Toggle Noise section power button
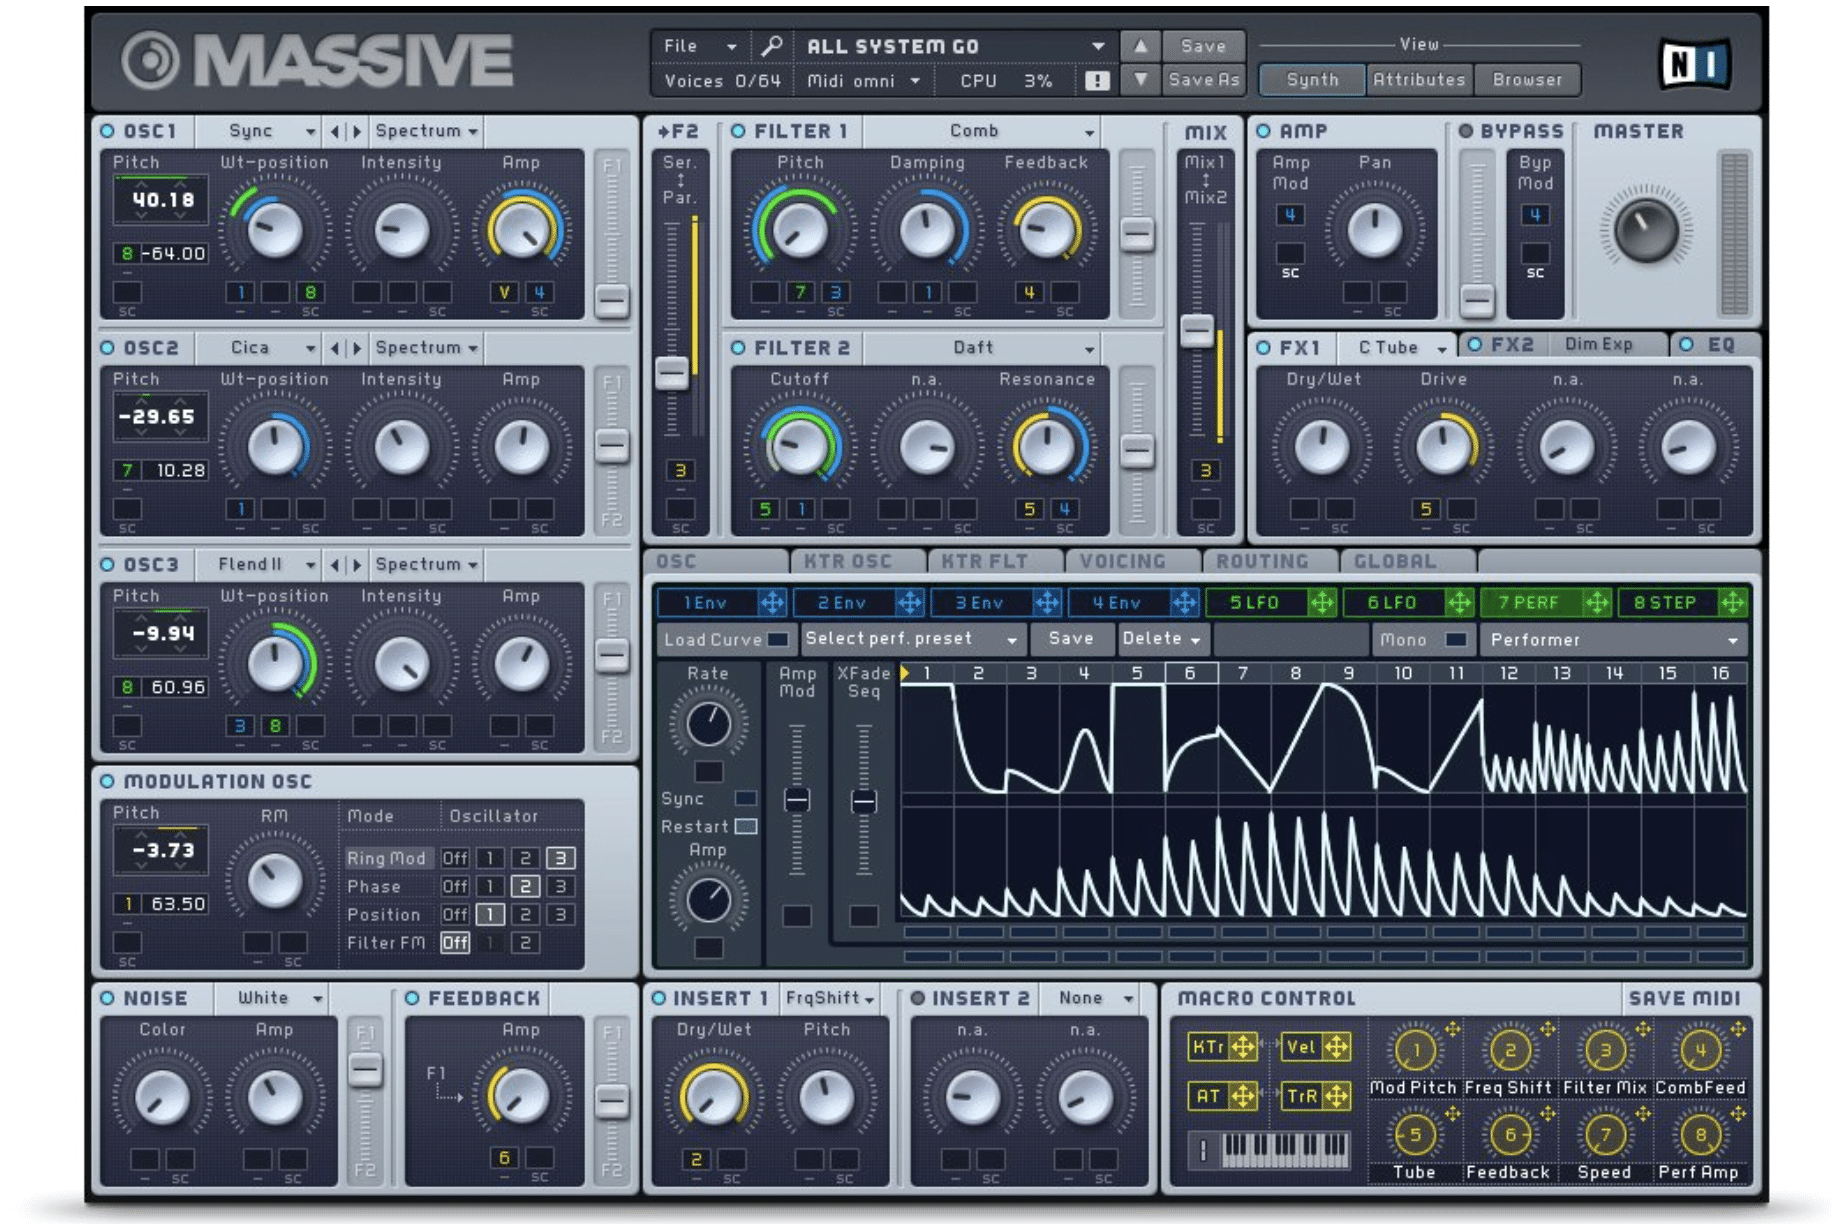 tap(108, 998)
